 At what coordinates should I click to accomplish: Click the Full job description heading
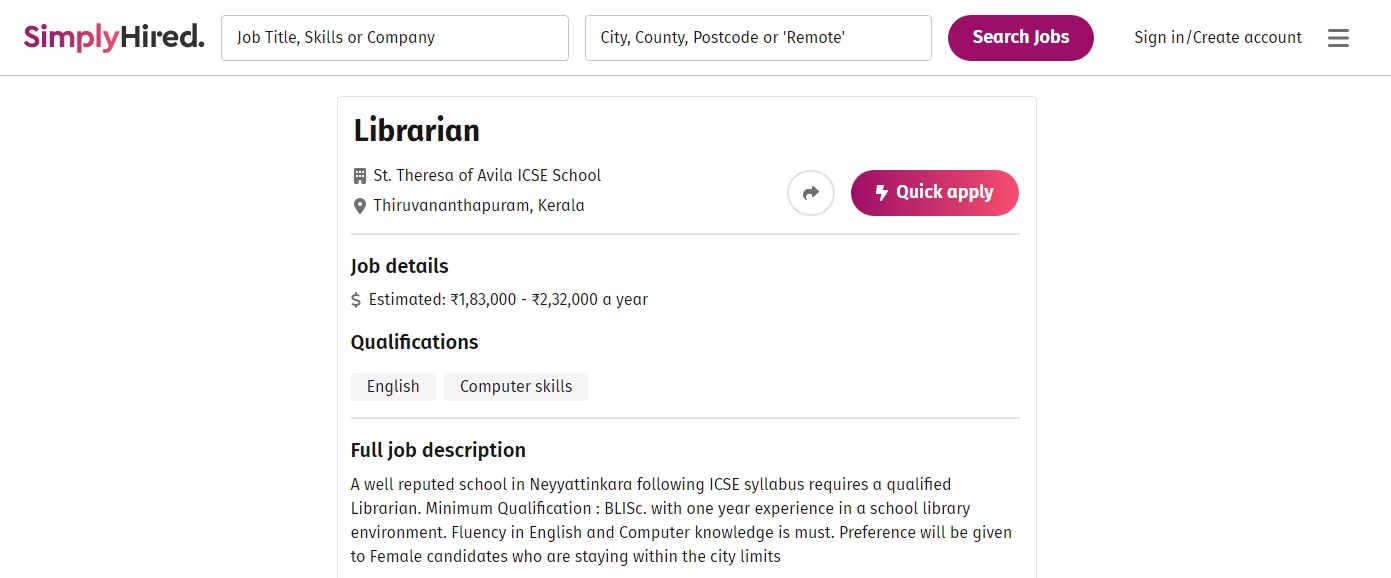tap(438, 450)
